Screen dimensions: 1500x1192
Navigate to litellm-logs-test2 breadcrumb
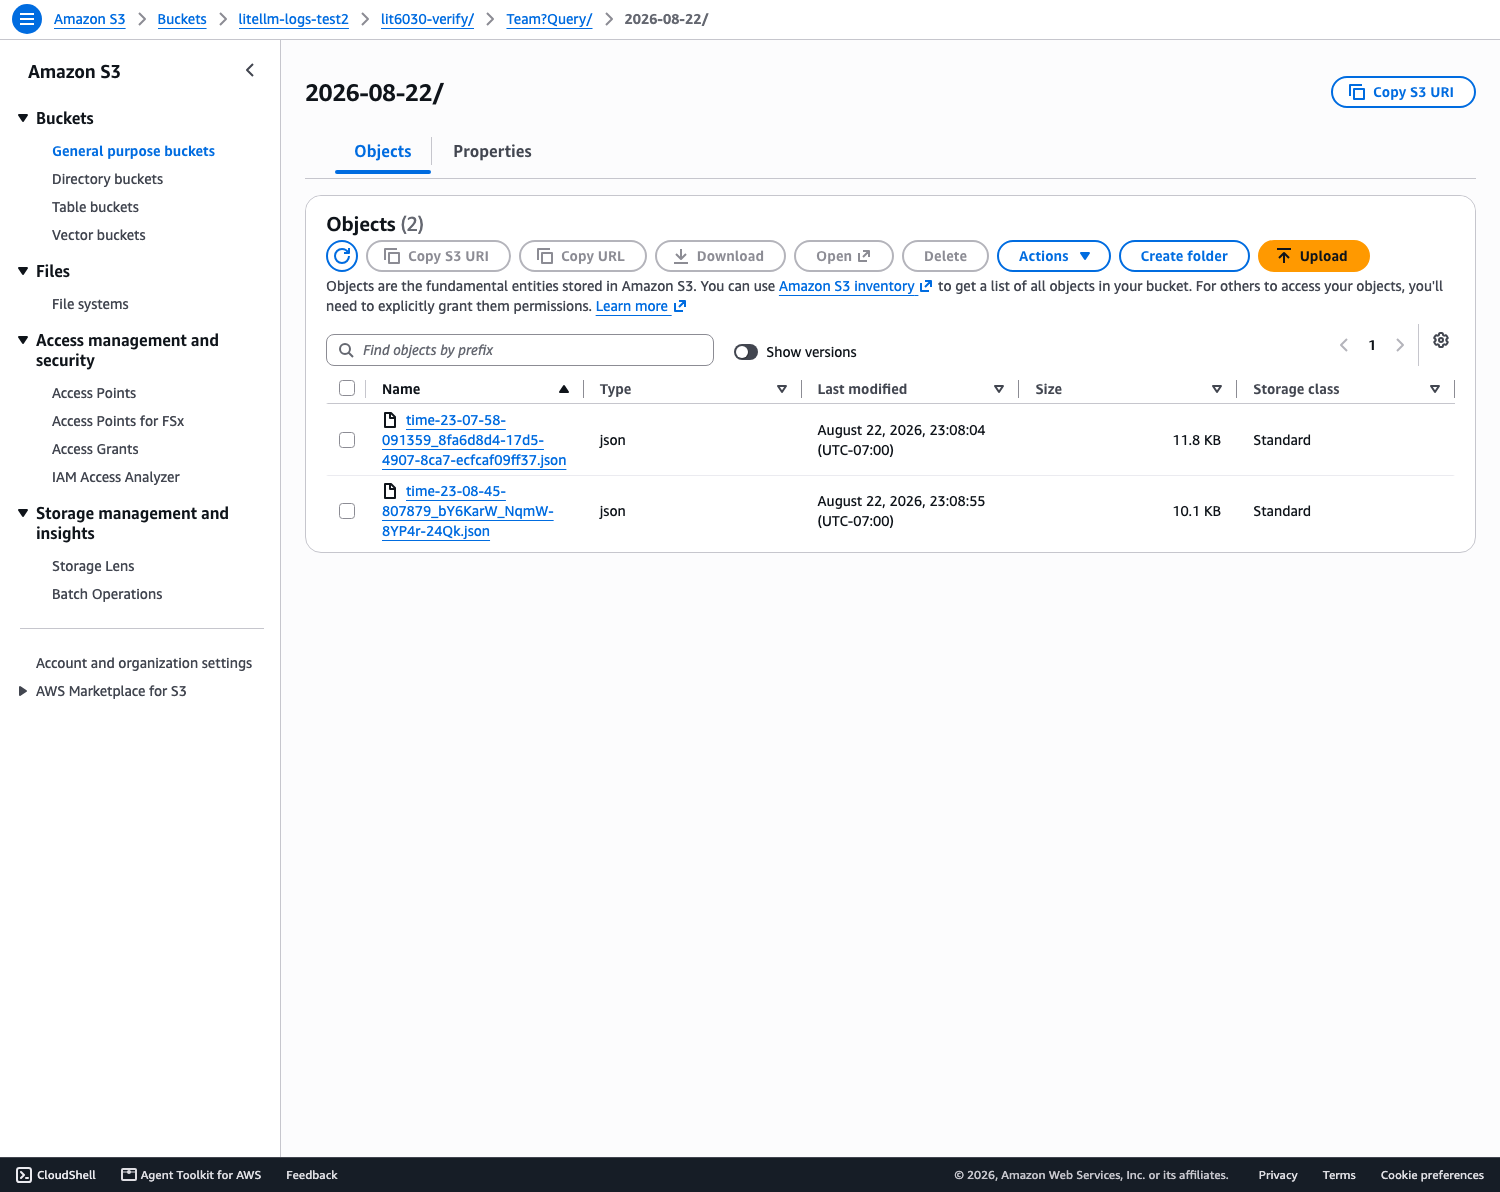point(293,19)
